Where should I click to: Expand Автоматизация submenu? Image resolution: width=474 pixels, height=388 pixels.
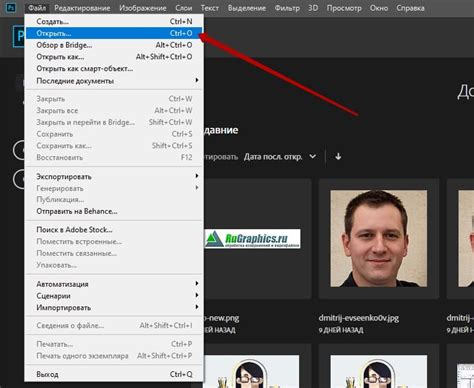(x=114, y=284)
